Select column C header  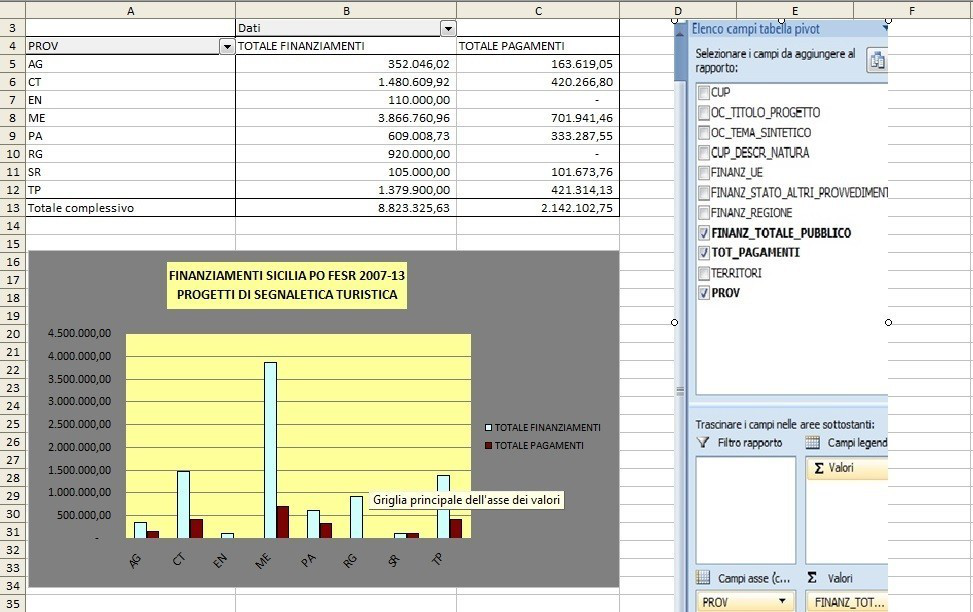(538, 11)
